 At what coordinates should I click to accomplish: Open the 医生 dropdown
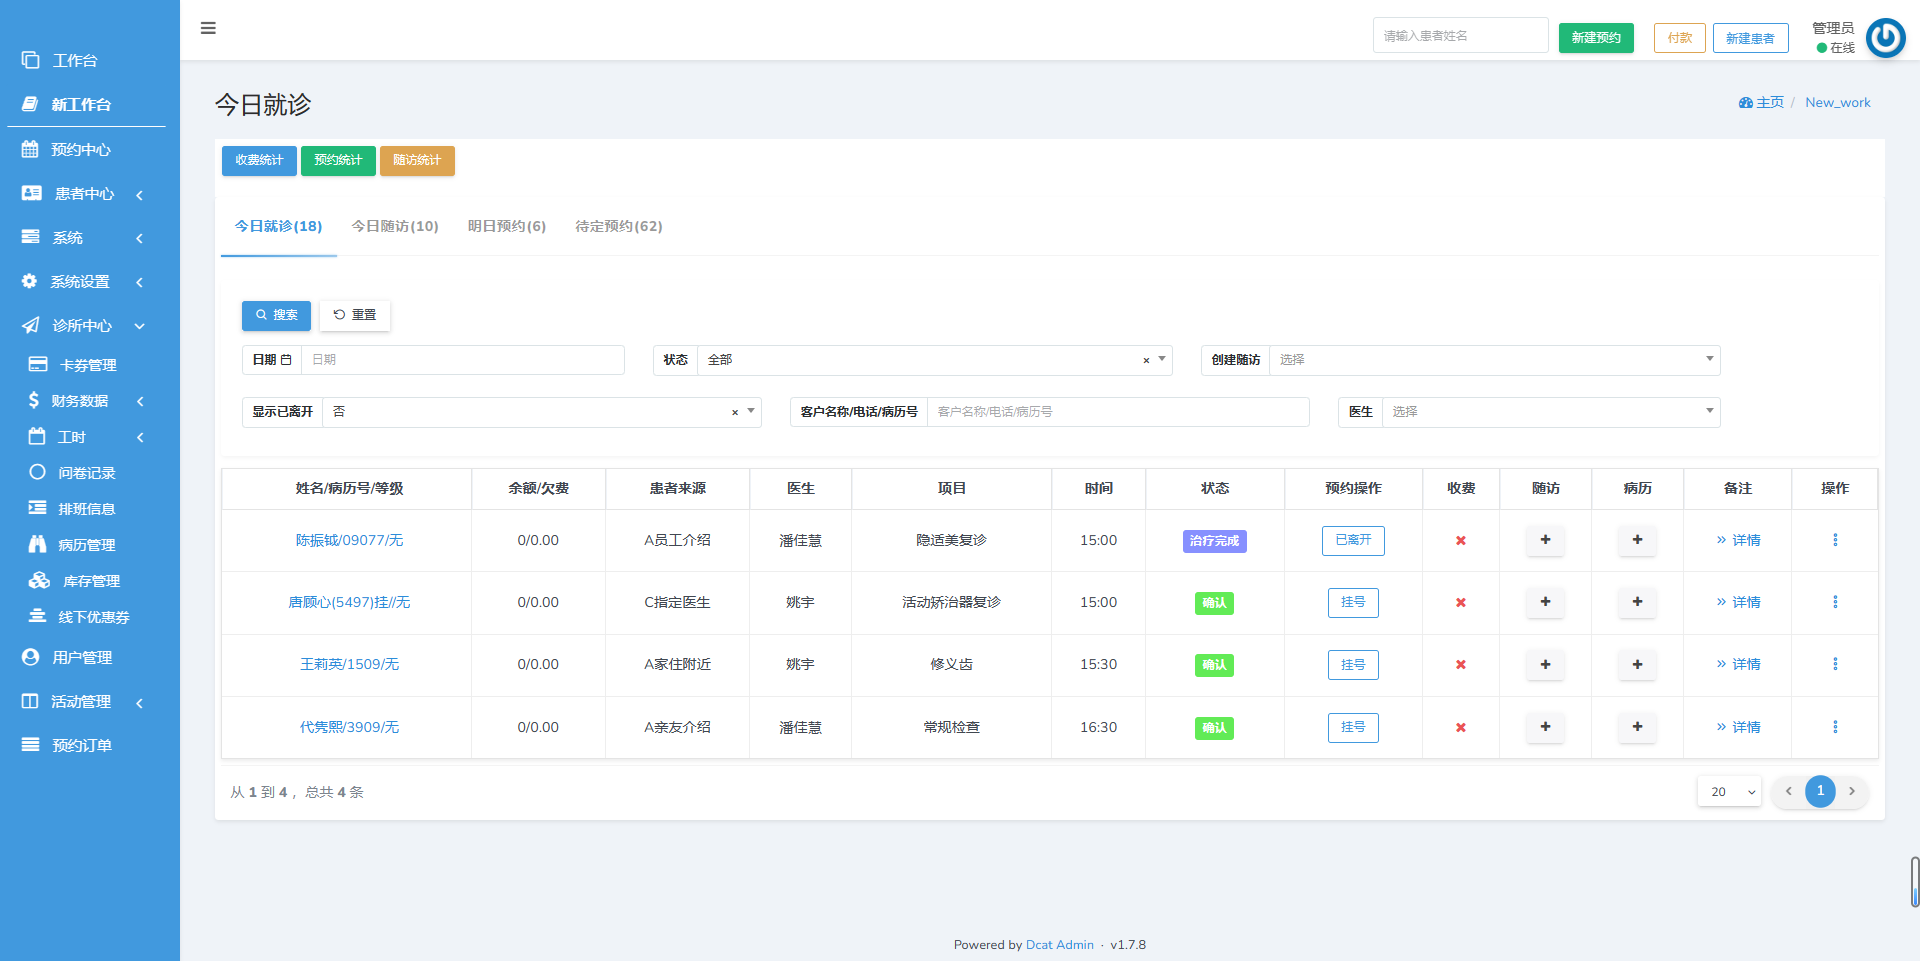(1550, 412)
